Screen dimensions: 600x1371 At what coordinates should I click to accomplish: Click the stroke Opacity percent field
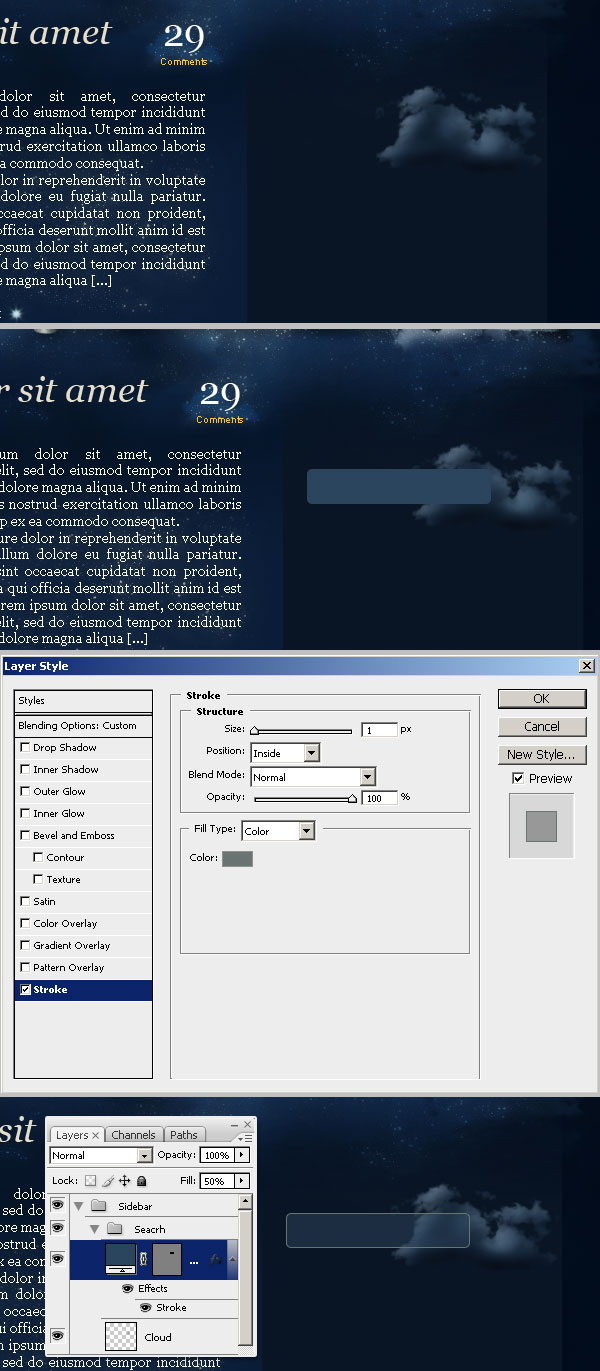(x=379, y=797)
